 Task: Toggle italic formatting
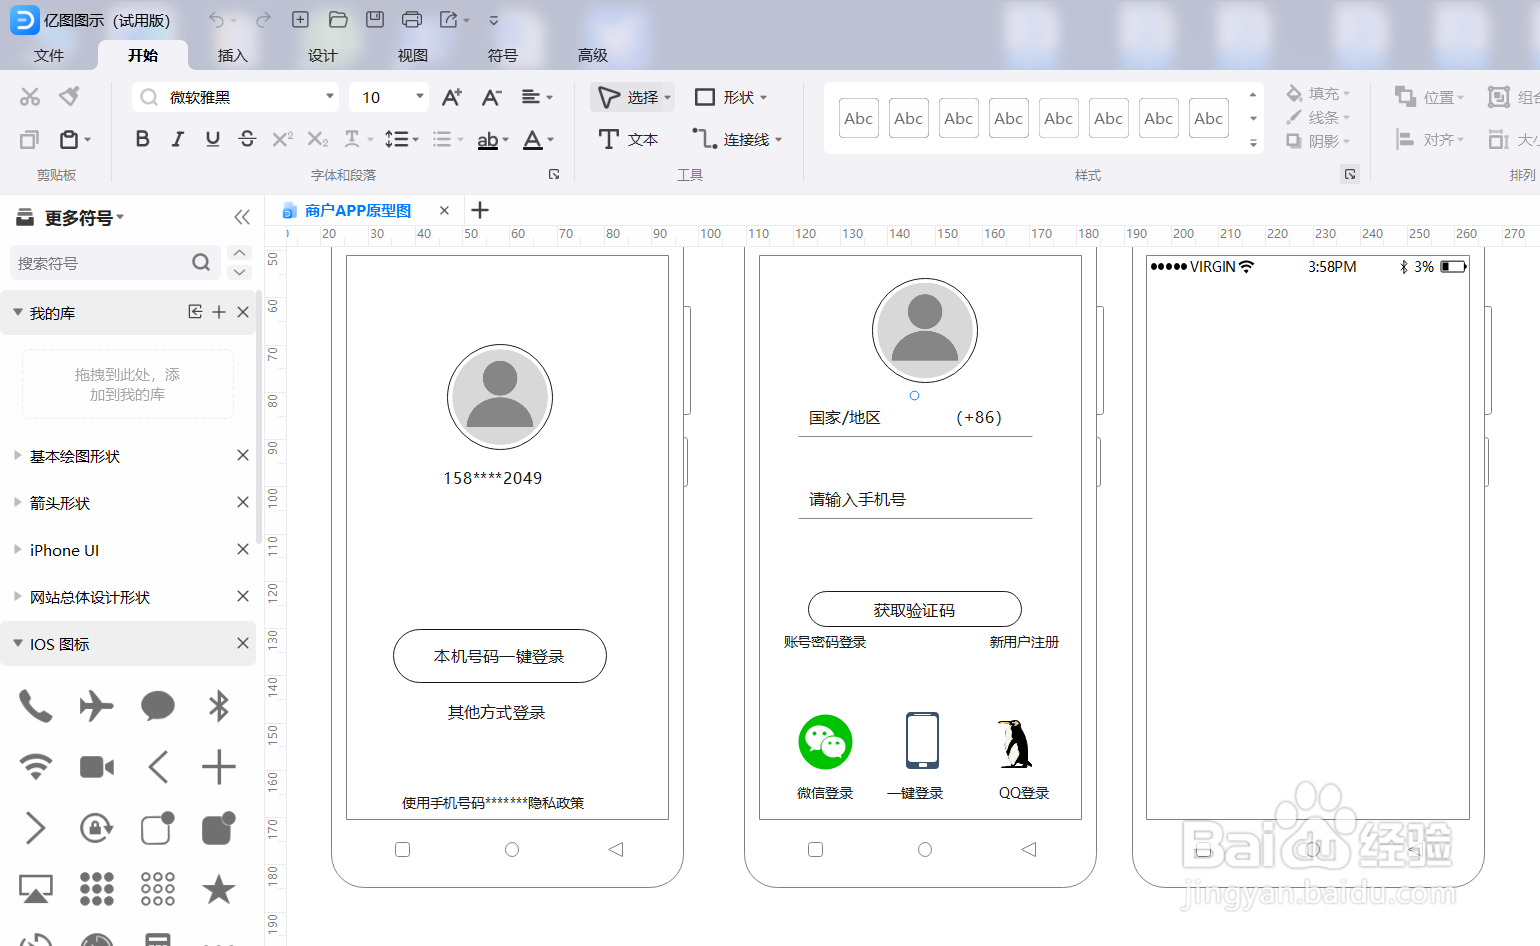(x=177, y=139)
